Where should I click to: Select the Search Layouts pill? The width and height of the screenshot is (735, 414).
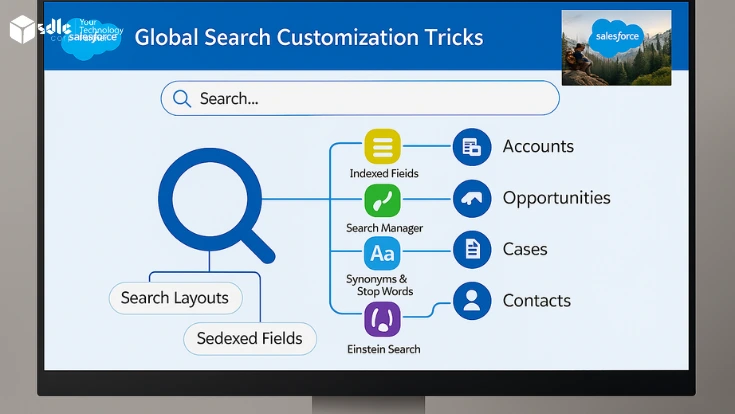coord(175,298)
